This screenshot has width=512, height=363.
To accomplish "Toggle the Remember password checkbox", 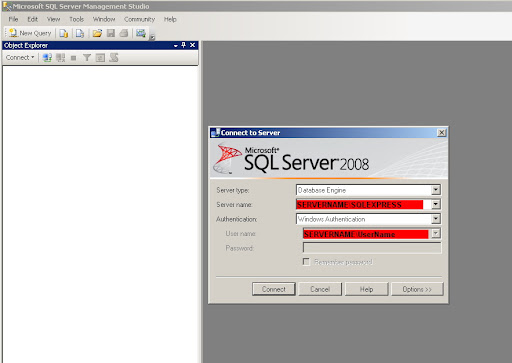I will coord(306,262).
